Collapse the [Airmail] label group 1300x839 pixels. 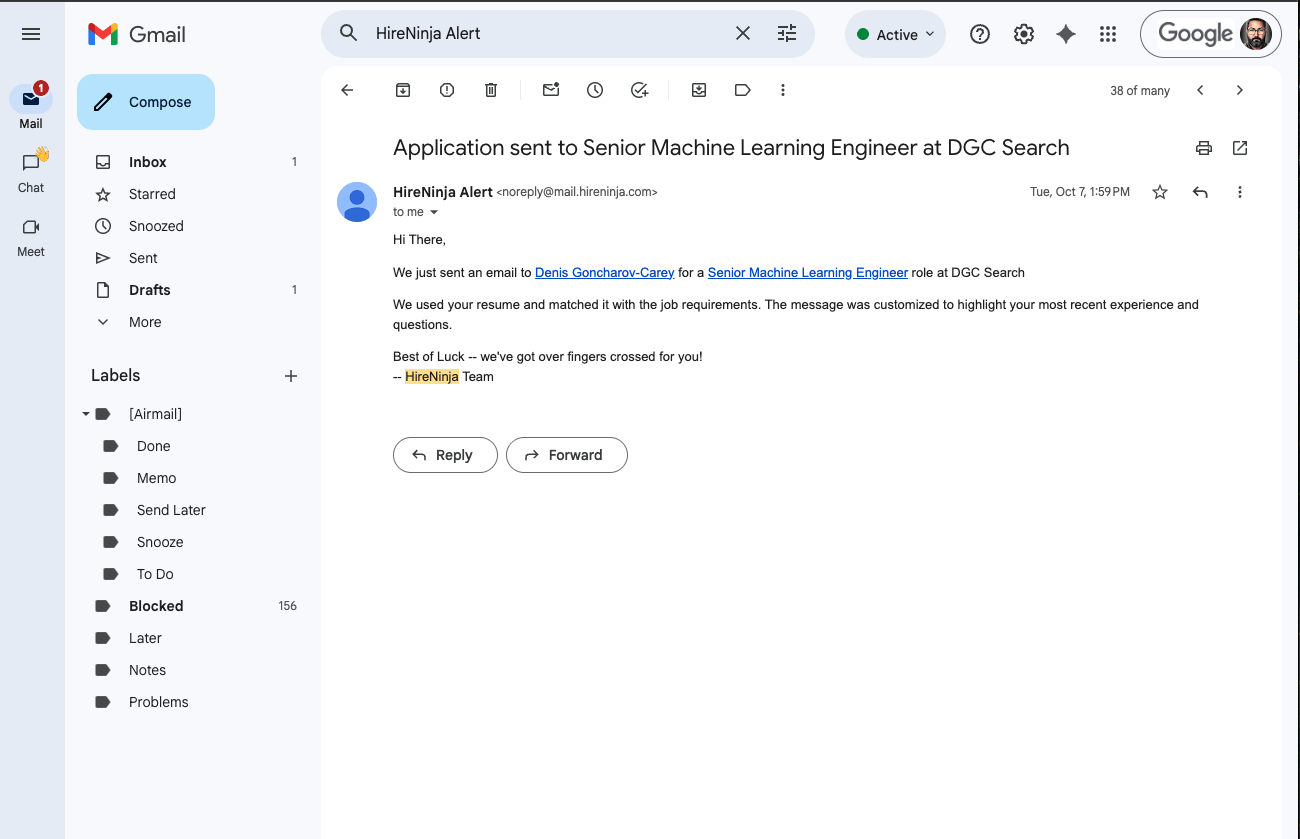[x=86, y=414]
